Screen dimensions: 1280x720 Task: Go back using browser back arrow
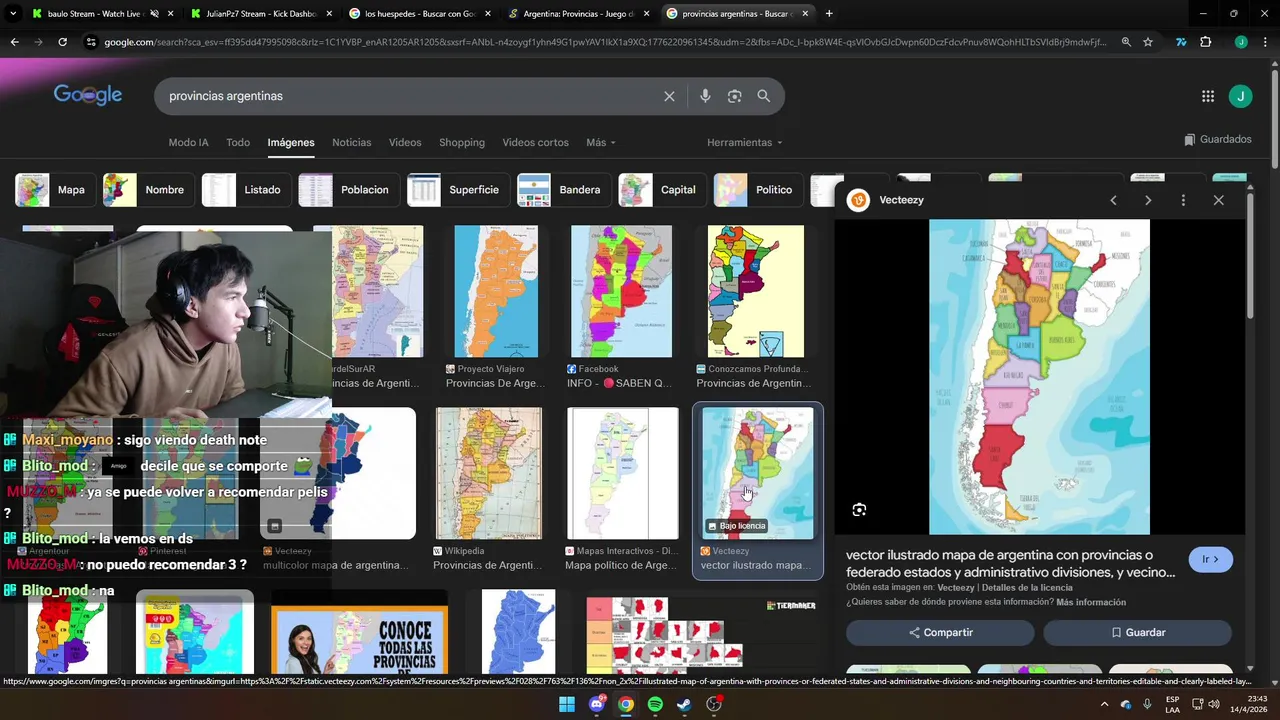14,42
